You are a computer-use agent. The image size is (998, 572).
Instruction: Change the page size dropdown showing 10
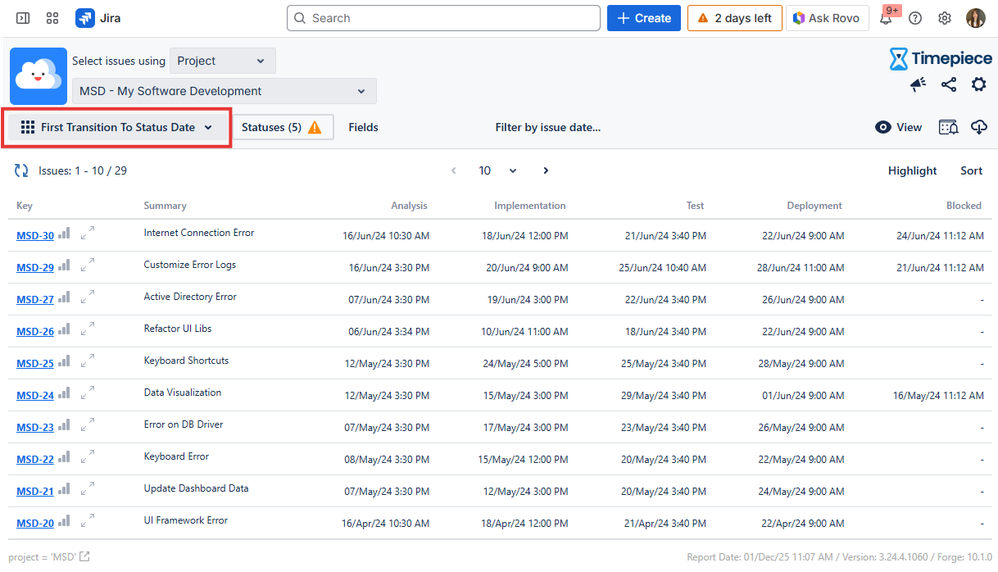pos(497,171)
